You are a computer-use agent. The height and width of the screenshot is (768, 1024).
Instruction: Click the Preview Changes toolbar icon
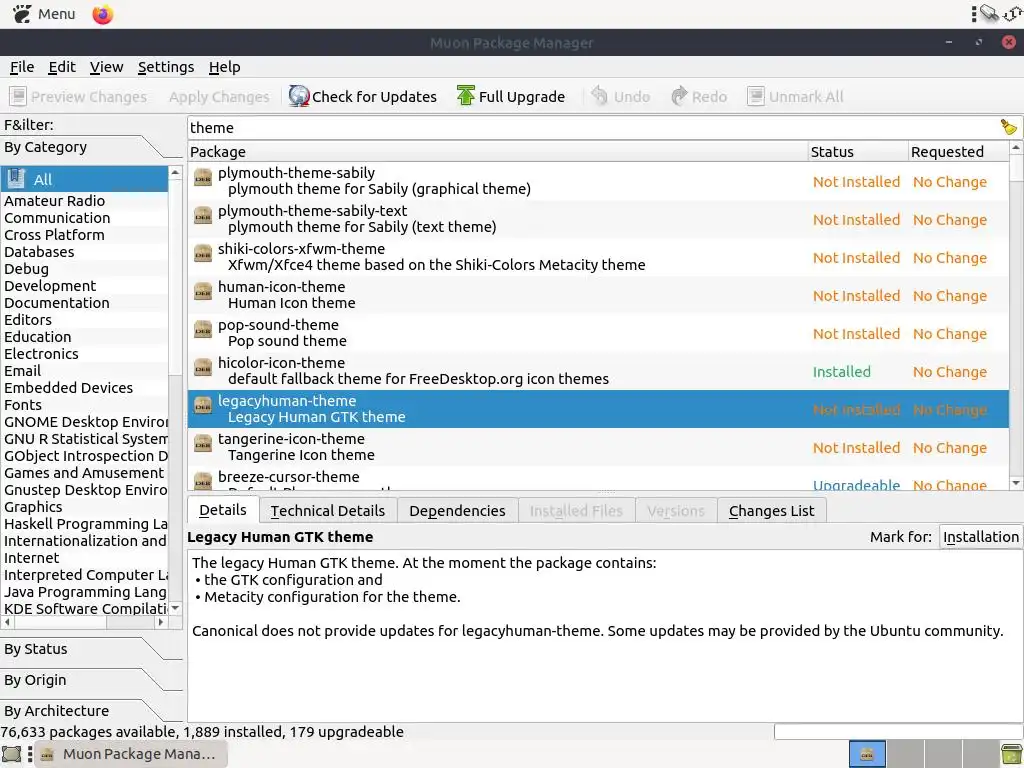click(18, 96)
